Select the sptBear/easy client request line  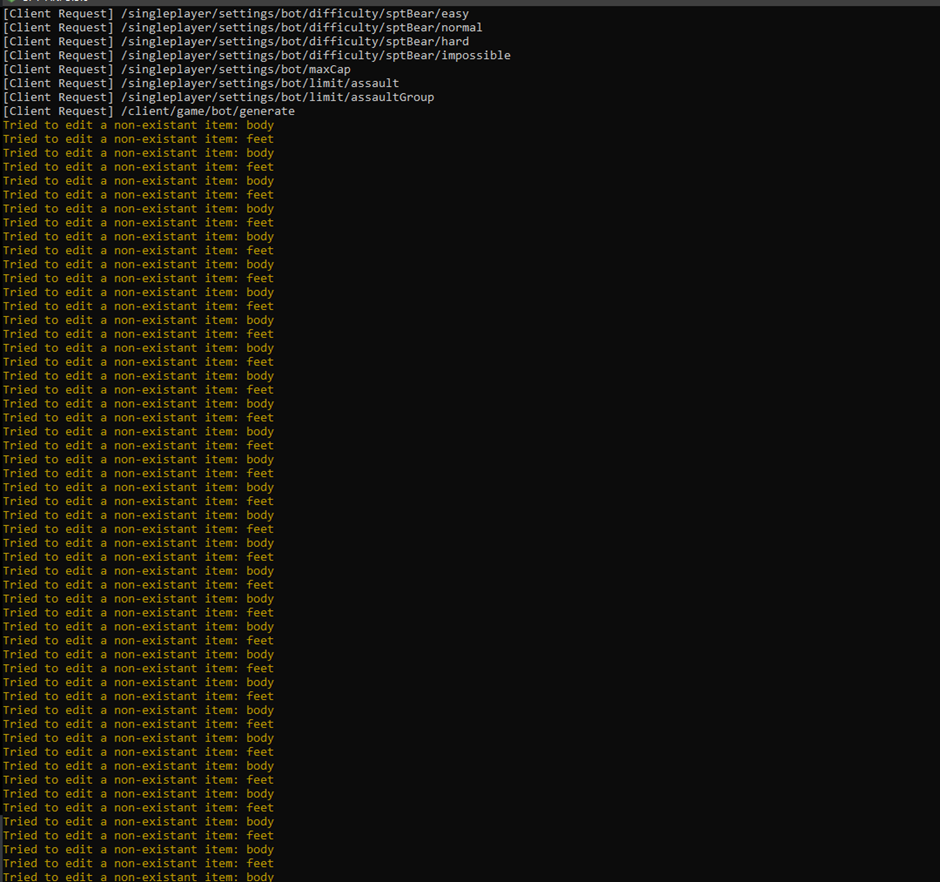point(236,14)
